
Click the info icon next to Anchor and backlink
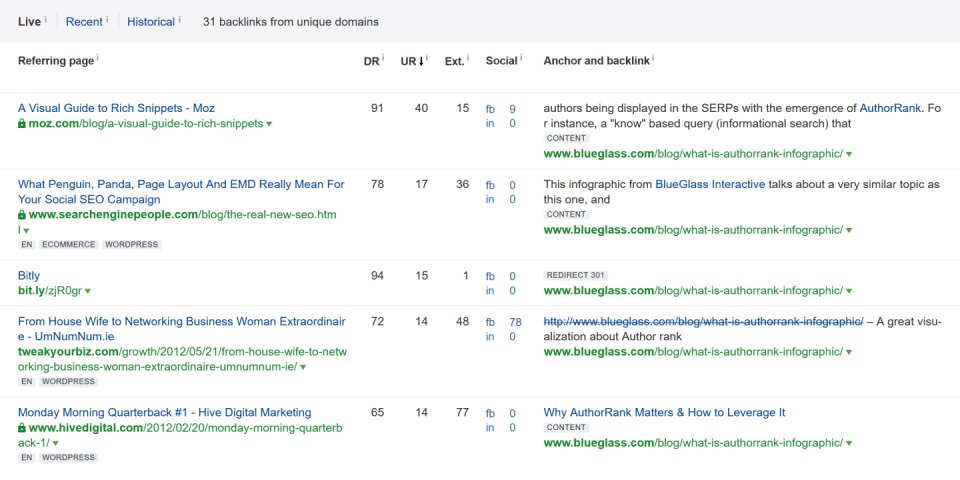pos(653,58)
